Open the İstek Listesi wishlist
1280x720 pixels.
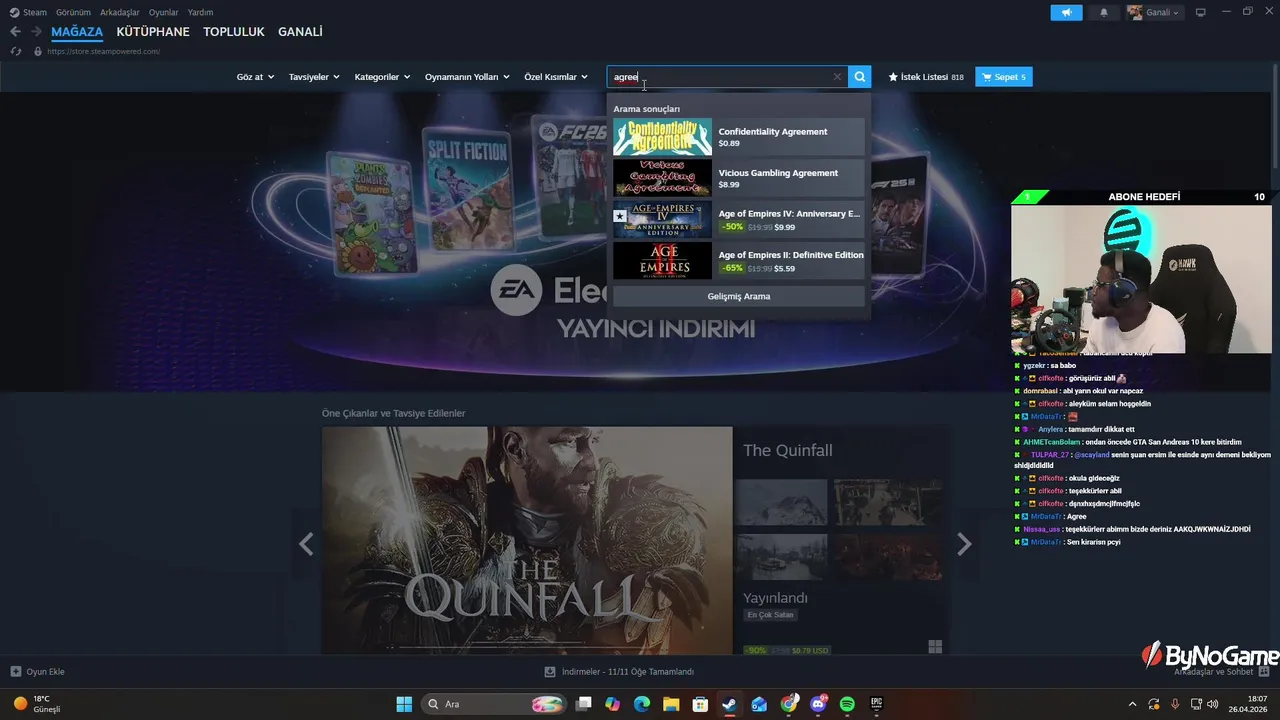[x=926, y=77]
